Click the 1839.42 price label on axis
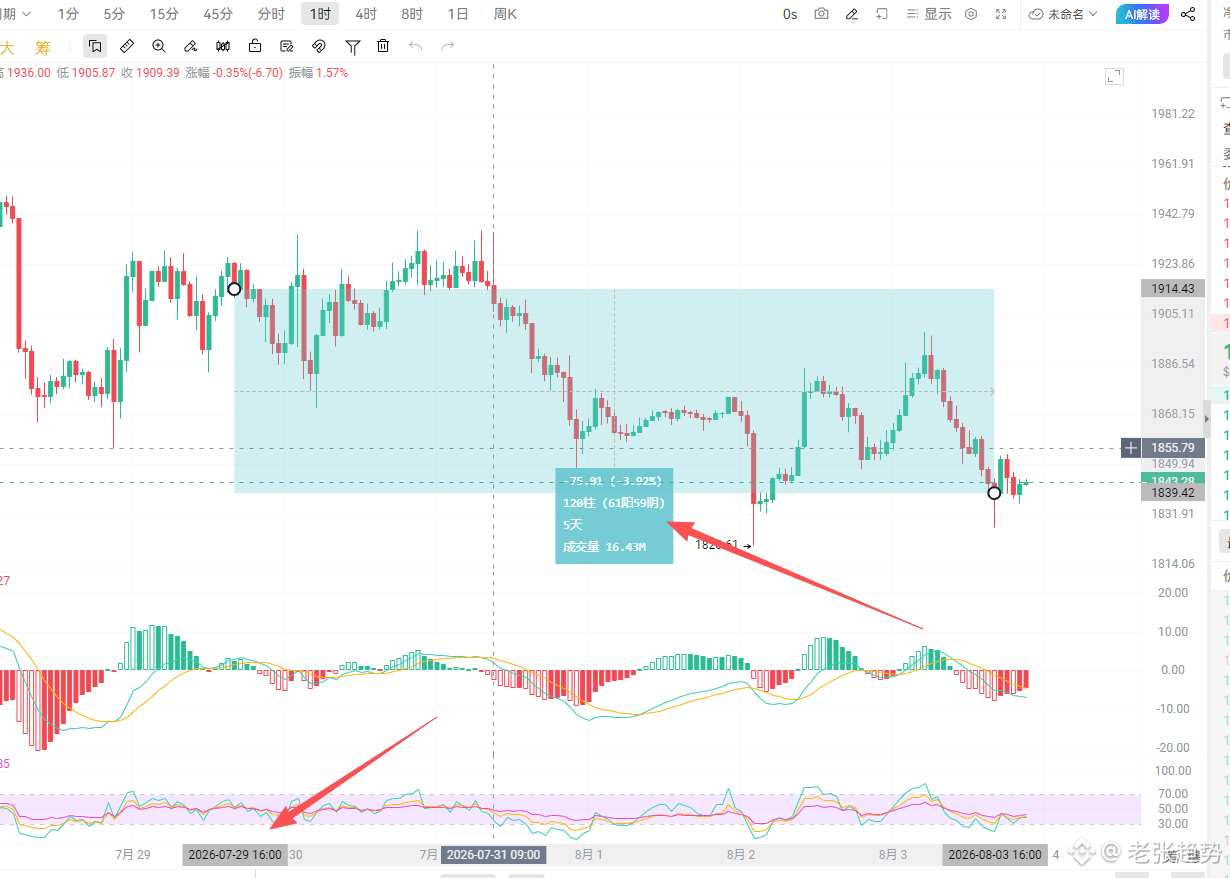This screenshot has width=1230, height=878. coord(1173,493)
